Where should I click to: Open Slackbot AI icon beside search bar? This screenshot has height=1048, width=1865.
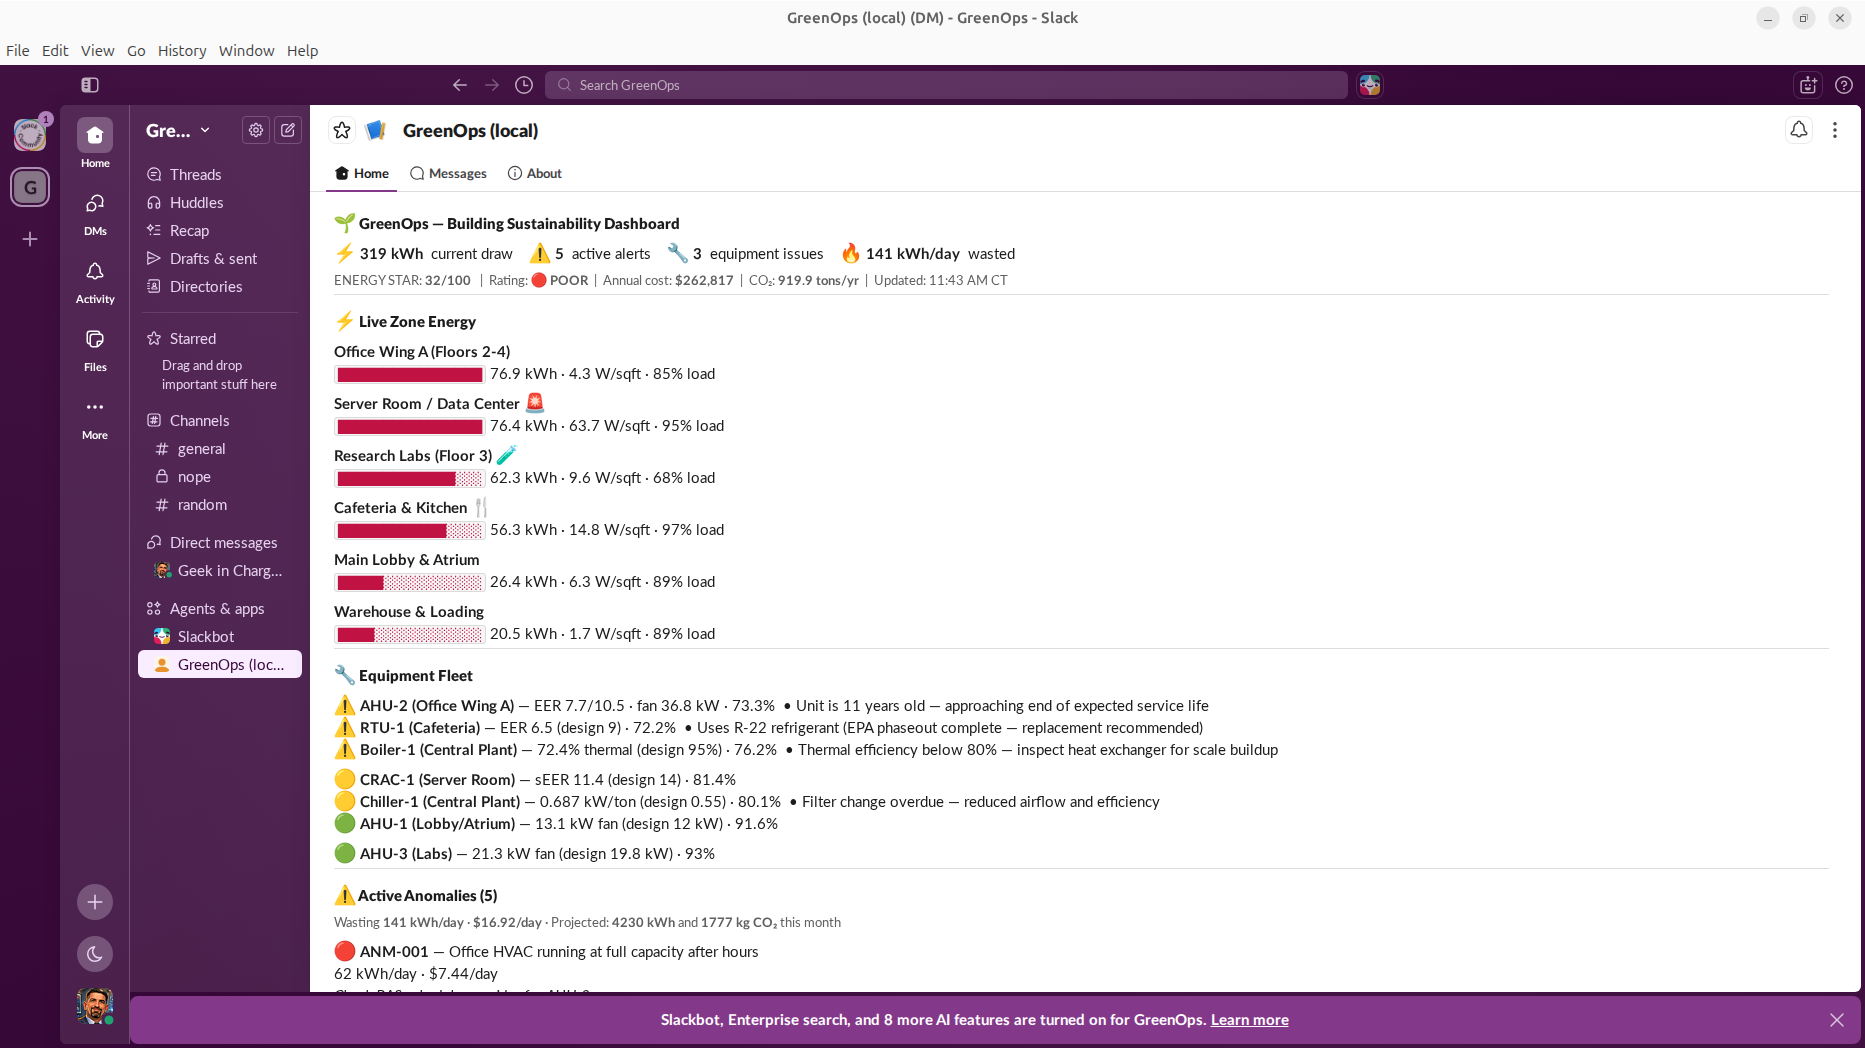point(1370,85)
